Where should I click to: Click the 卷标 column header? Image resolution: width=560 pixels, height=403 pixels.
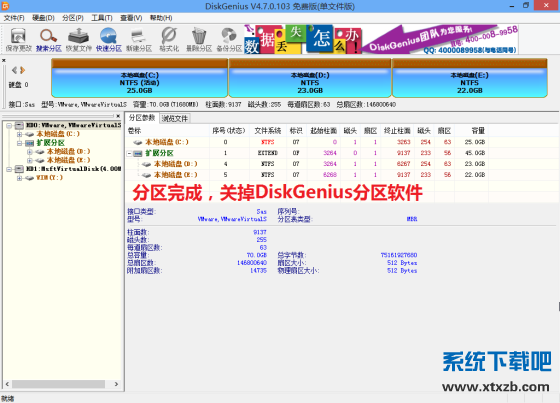pyautogui.click(x=167, y=131)
